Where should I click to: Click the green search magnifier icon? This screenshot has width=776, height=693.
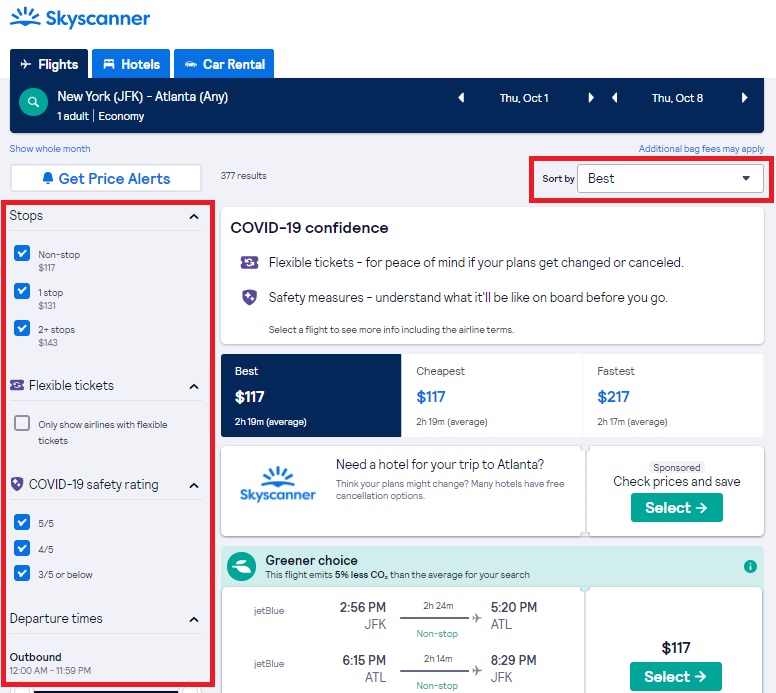tap(33, 102)
